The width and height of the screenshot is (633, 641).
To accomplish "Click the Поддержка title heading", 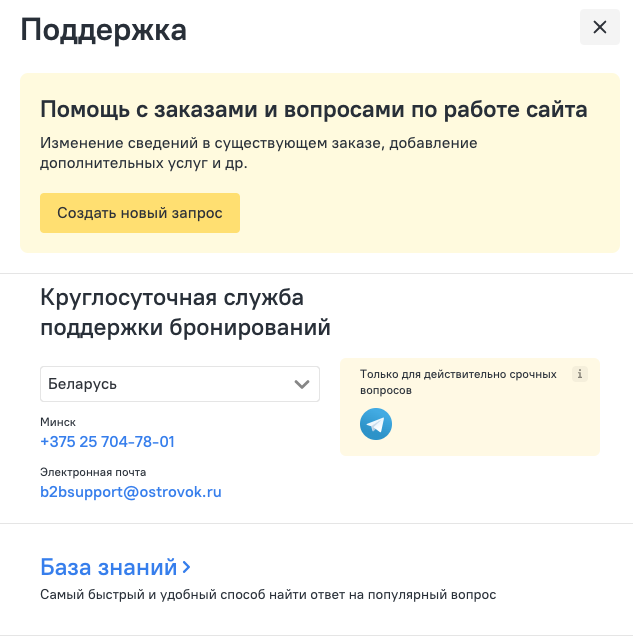I will [103, 30].
